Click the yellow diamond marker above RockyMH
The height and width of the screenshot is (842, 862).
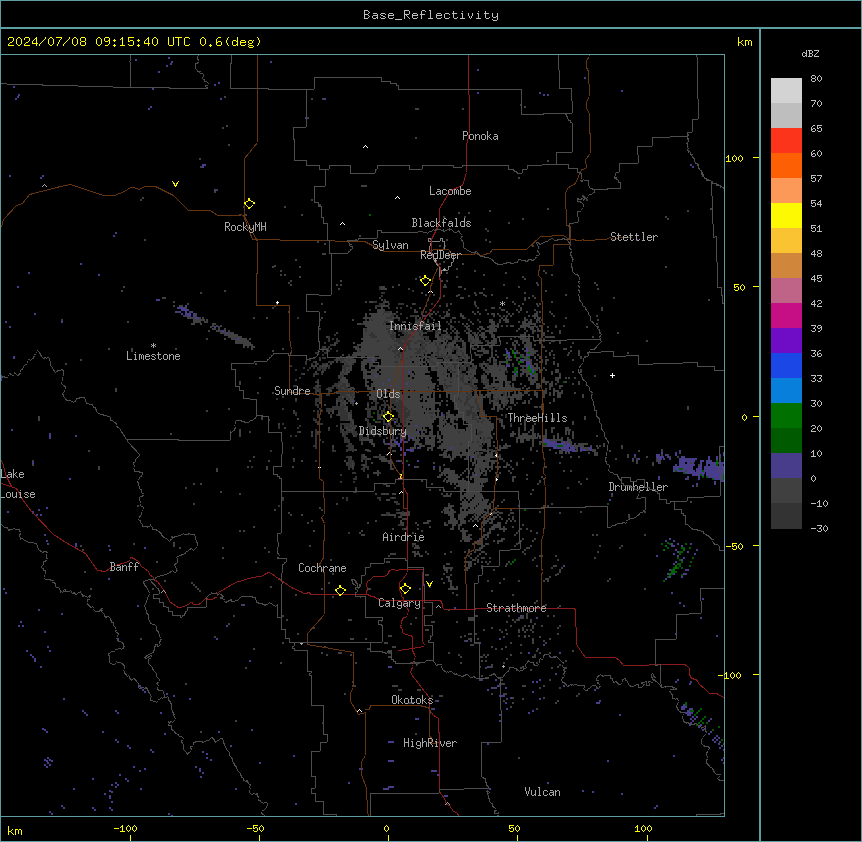(249, 204)
